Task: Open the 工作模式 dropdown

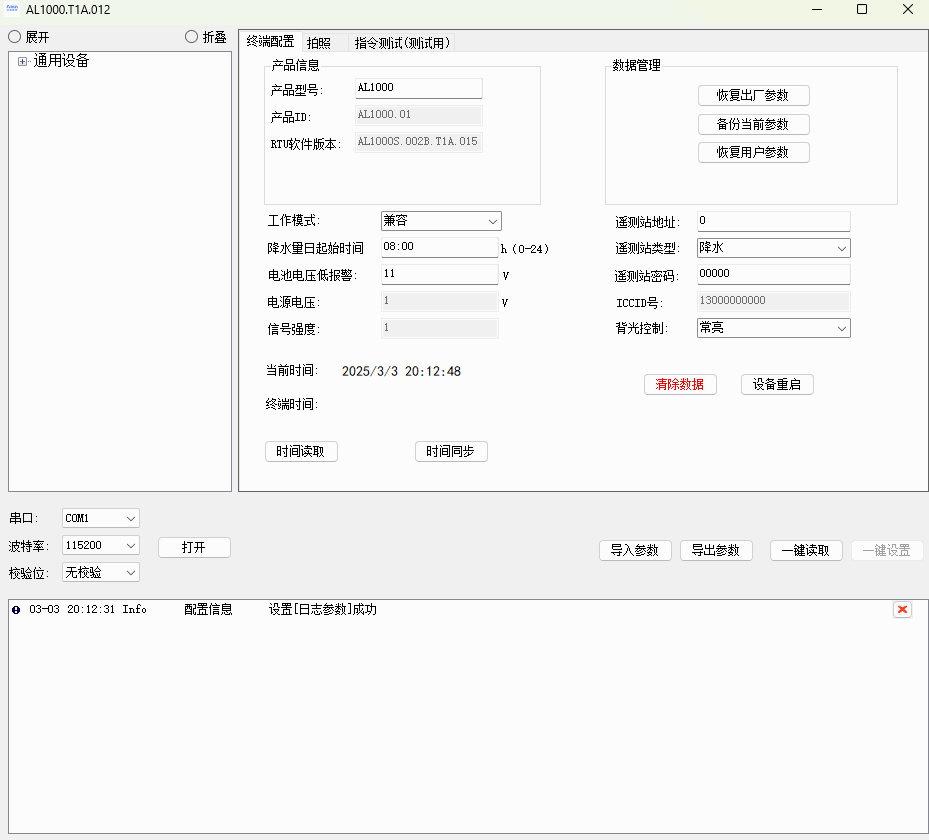Action: (x=441, y=221)
